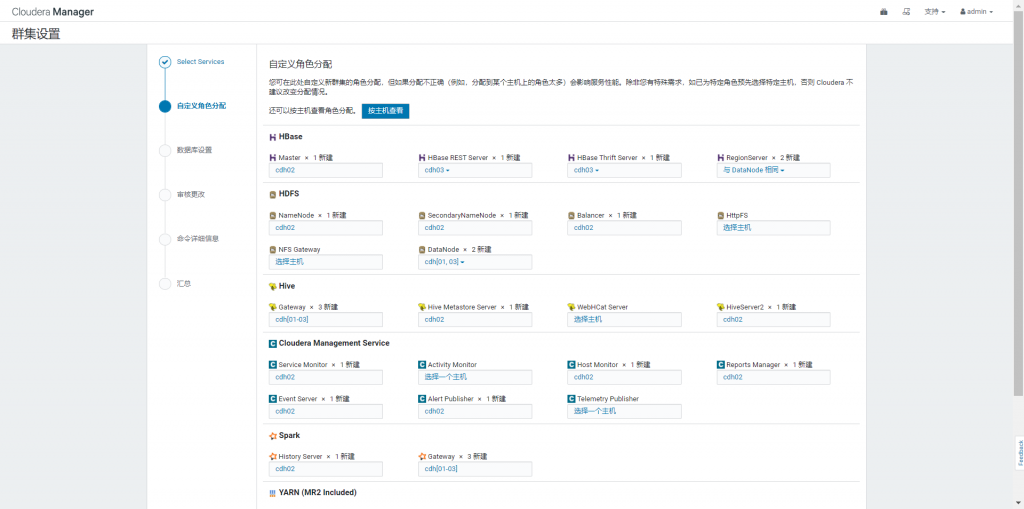The image size is (1024, 509).
Task: Click the NameNode cdh02 host field
Action: [x=326, y=228]
